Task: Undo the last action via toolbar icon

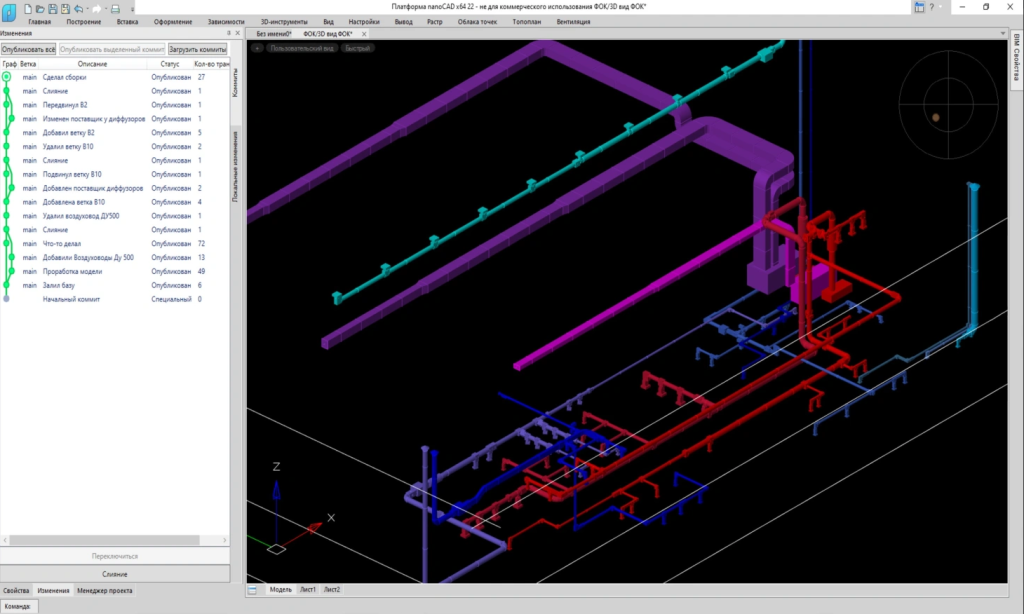Action: [x=78, y=10]
